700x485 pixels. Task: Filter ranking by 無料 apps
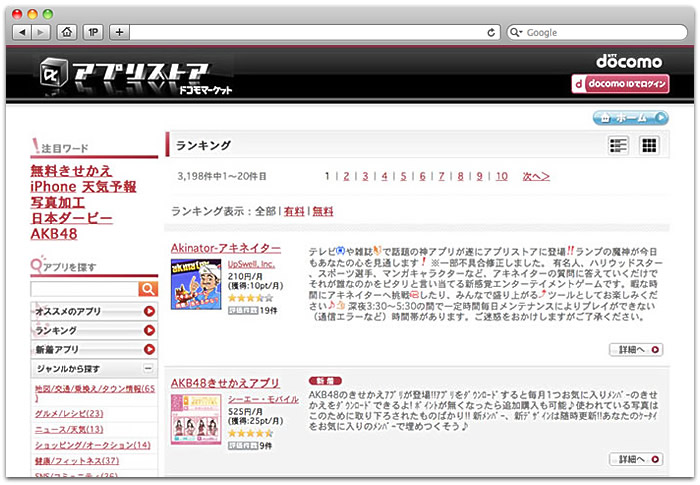(323, 212)
